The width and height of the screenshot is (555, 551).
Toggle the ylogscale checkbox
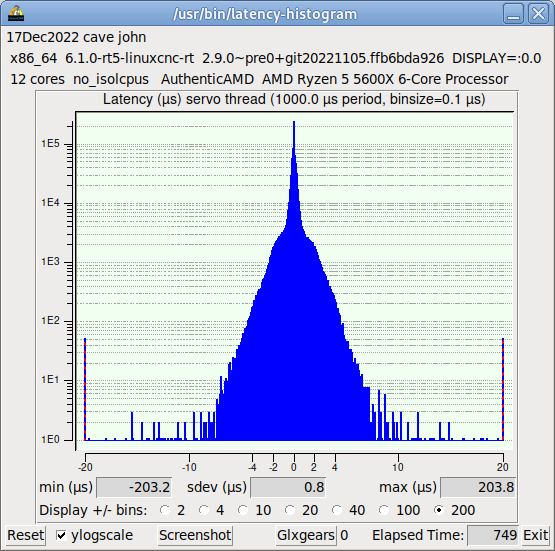[61, 535]
